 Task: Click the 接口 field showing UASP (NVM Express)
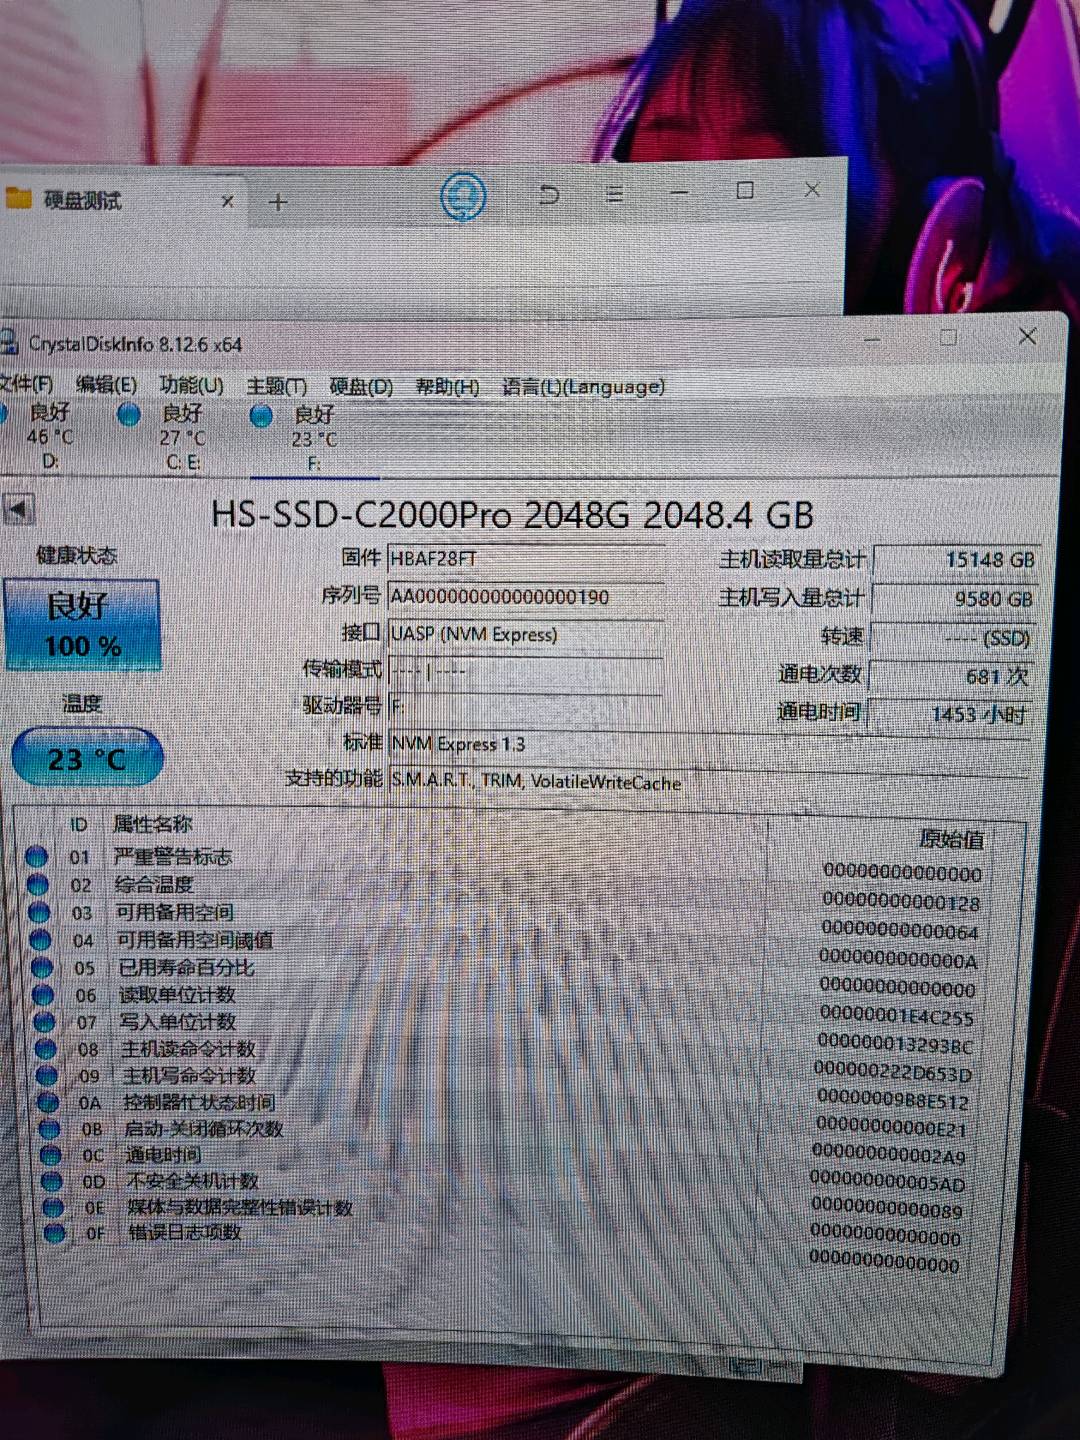526,634
